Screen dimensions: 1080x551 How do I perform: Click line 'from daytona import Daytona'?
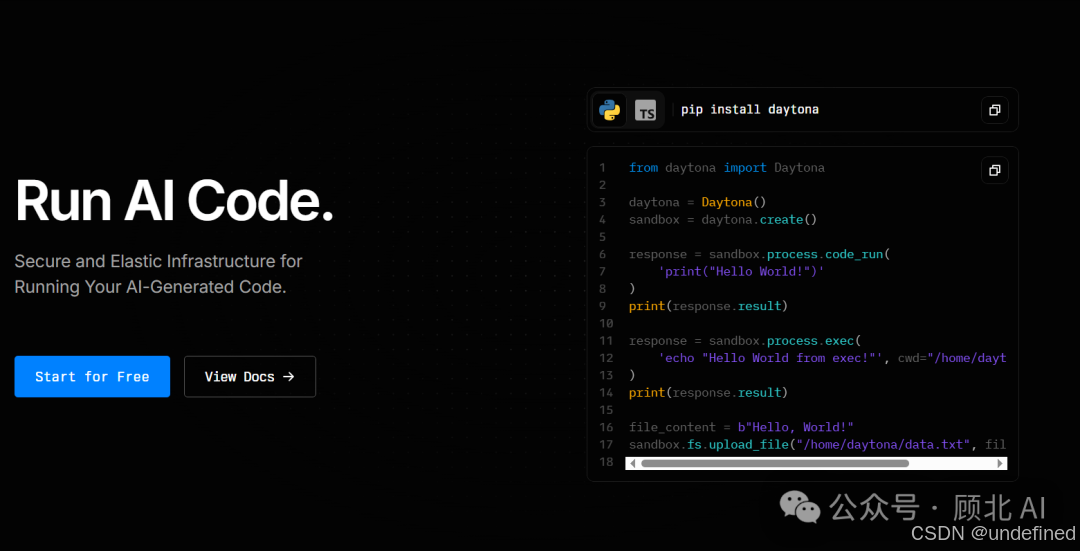727,167
